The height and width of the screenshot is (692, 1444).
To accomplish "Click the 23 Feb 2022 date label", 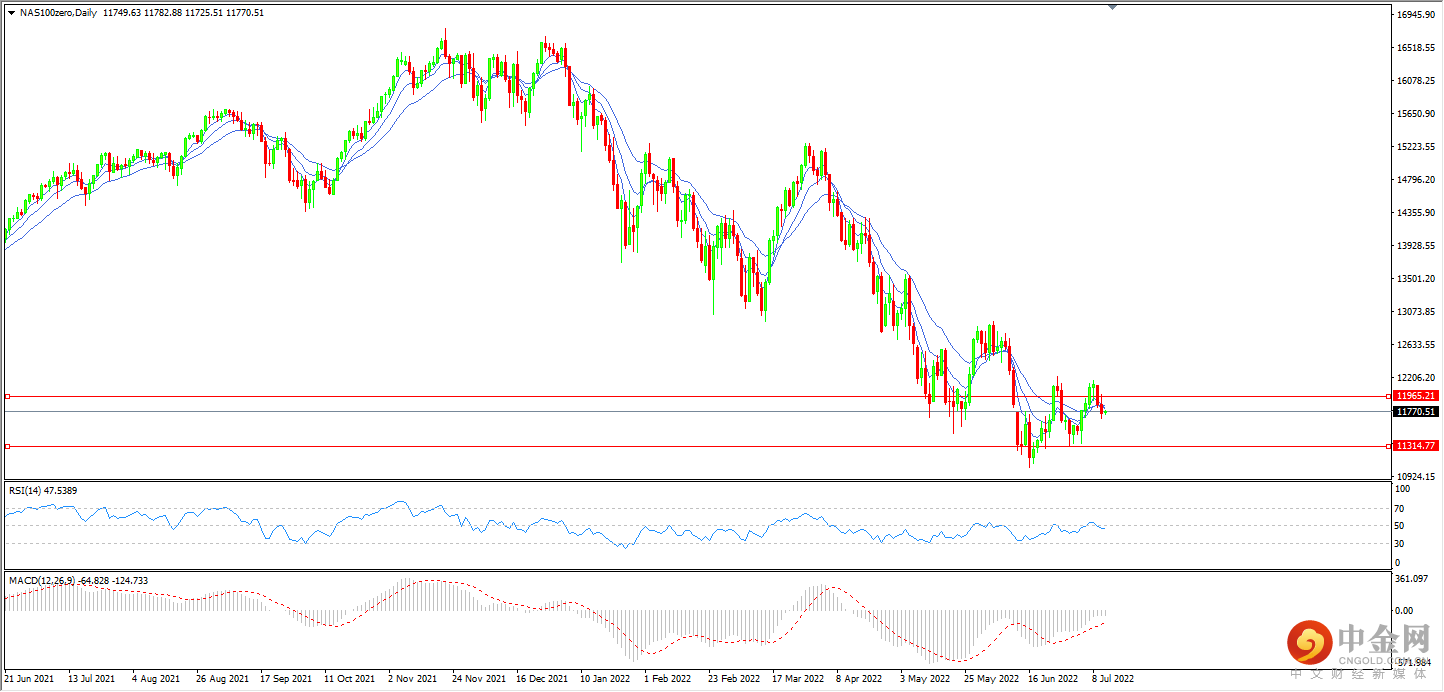I will [x=734, y=678].
